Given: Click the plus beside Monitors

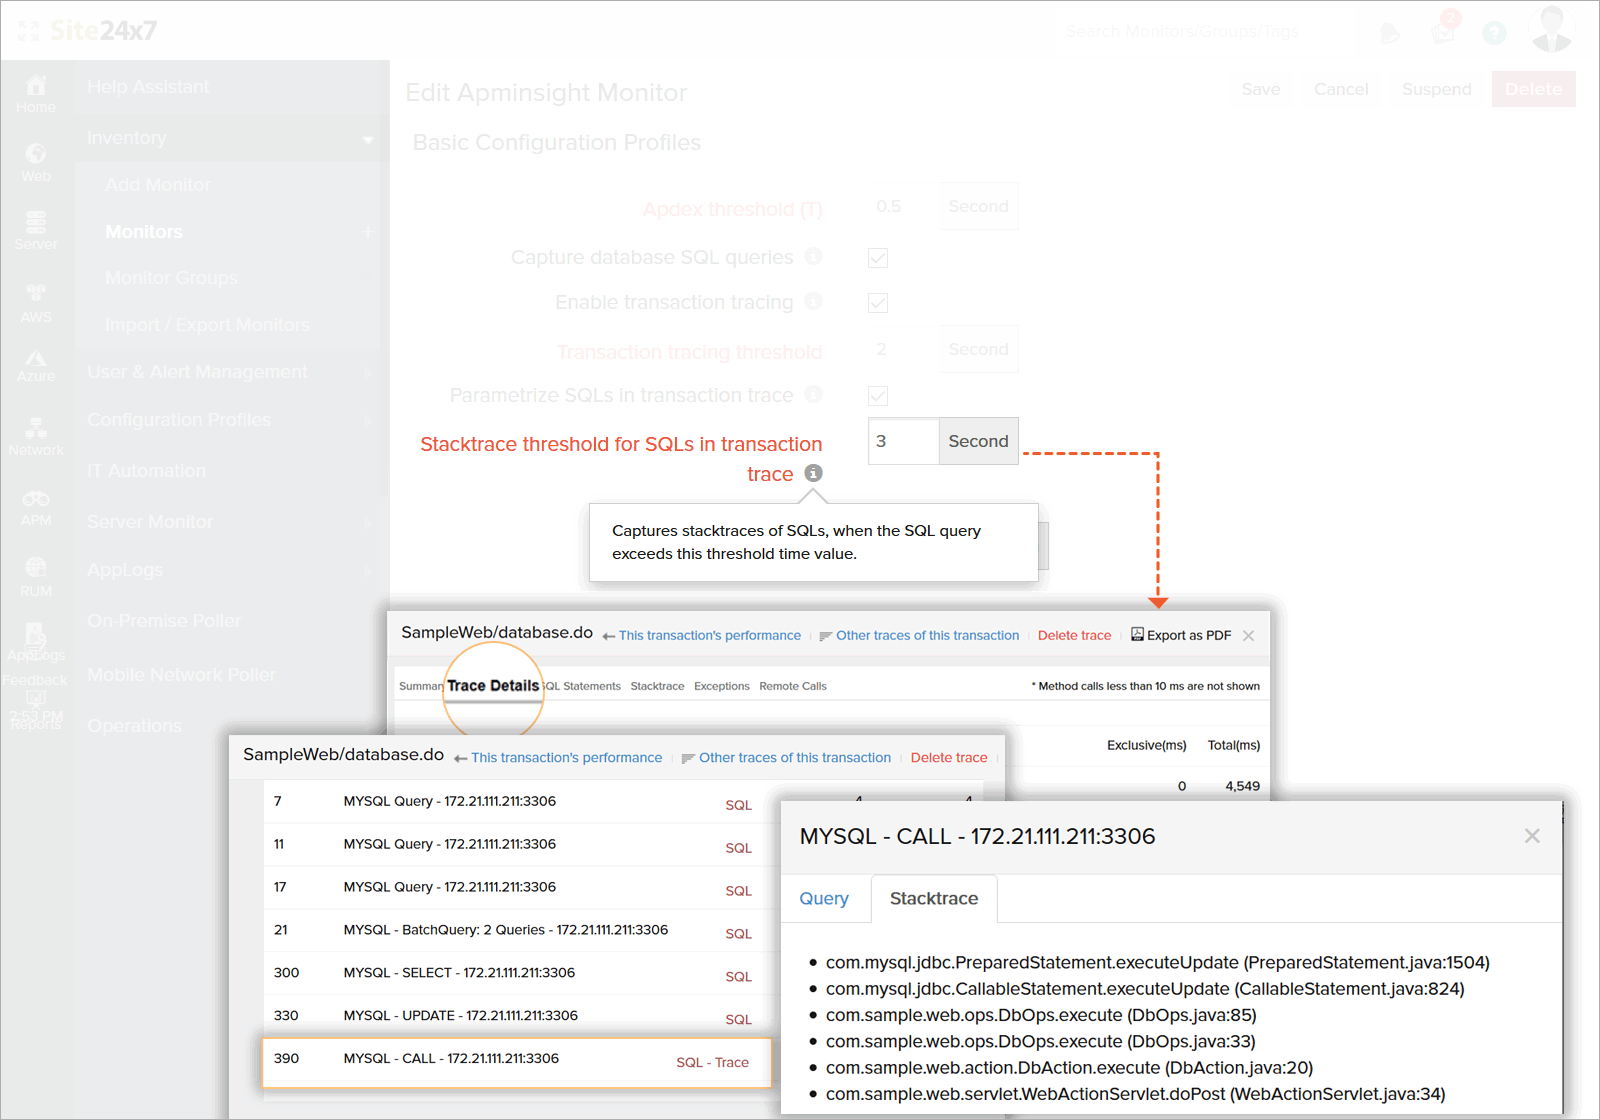Looking at the screenshot, I should coord(367,232).
